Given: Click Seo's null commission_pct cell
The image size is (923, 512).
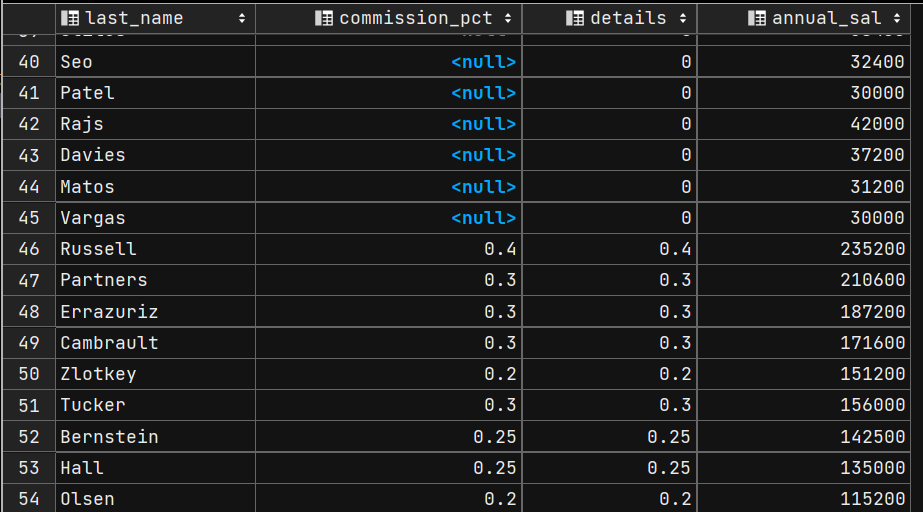Looking at the screenshot, I should pos(389,62).
